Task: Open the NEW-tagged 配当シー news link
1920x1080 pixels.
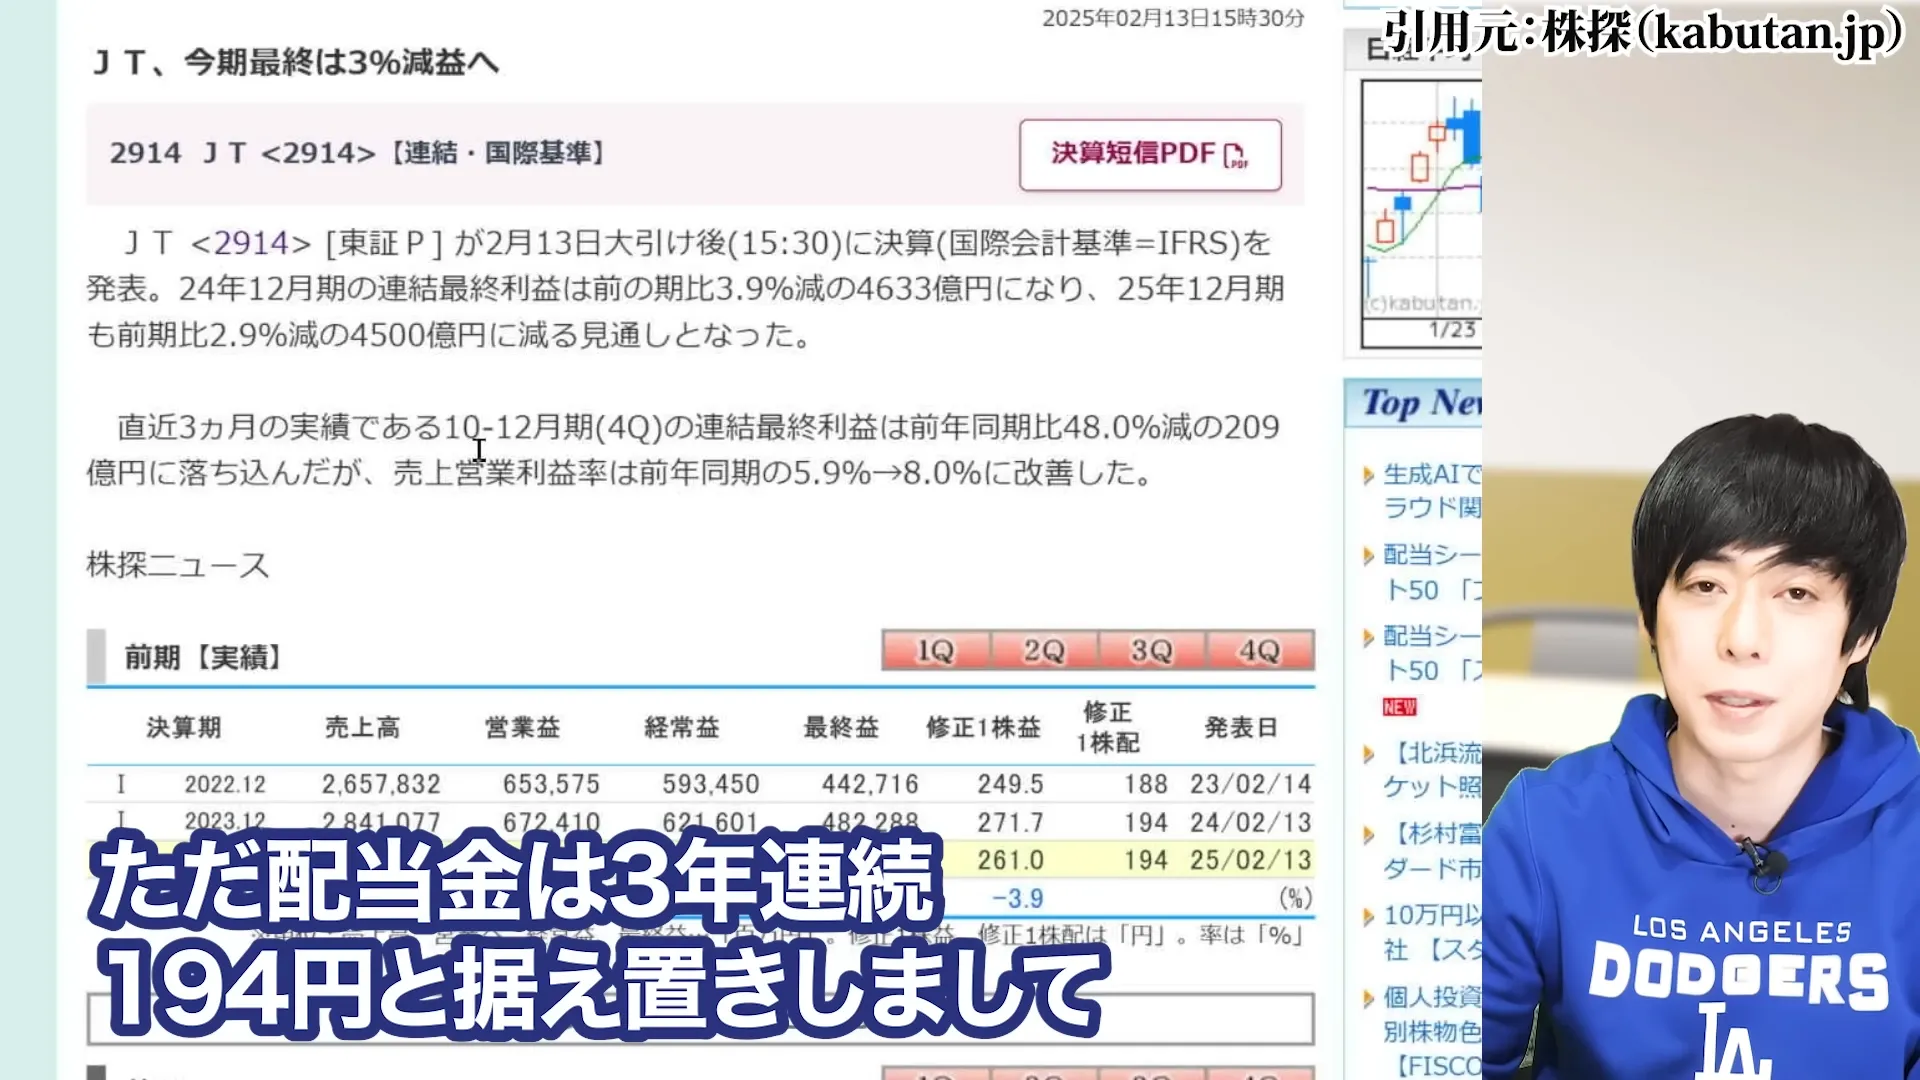Action: 1431,653
